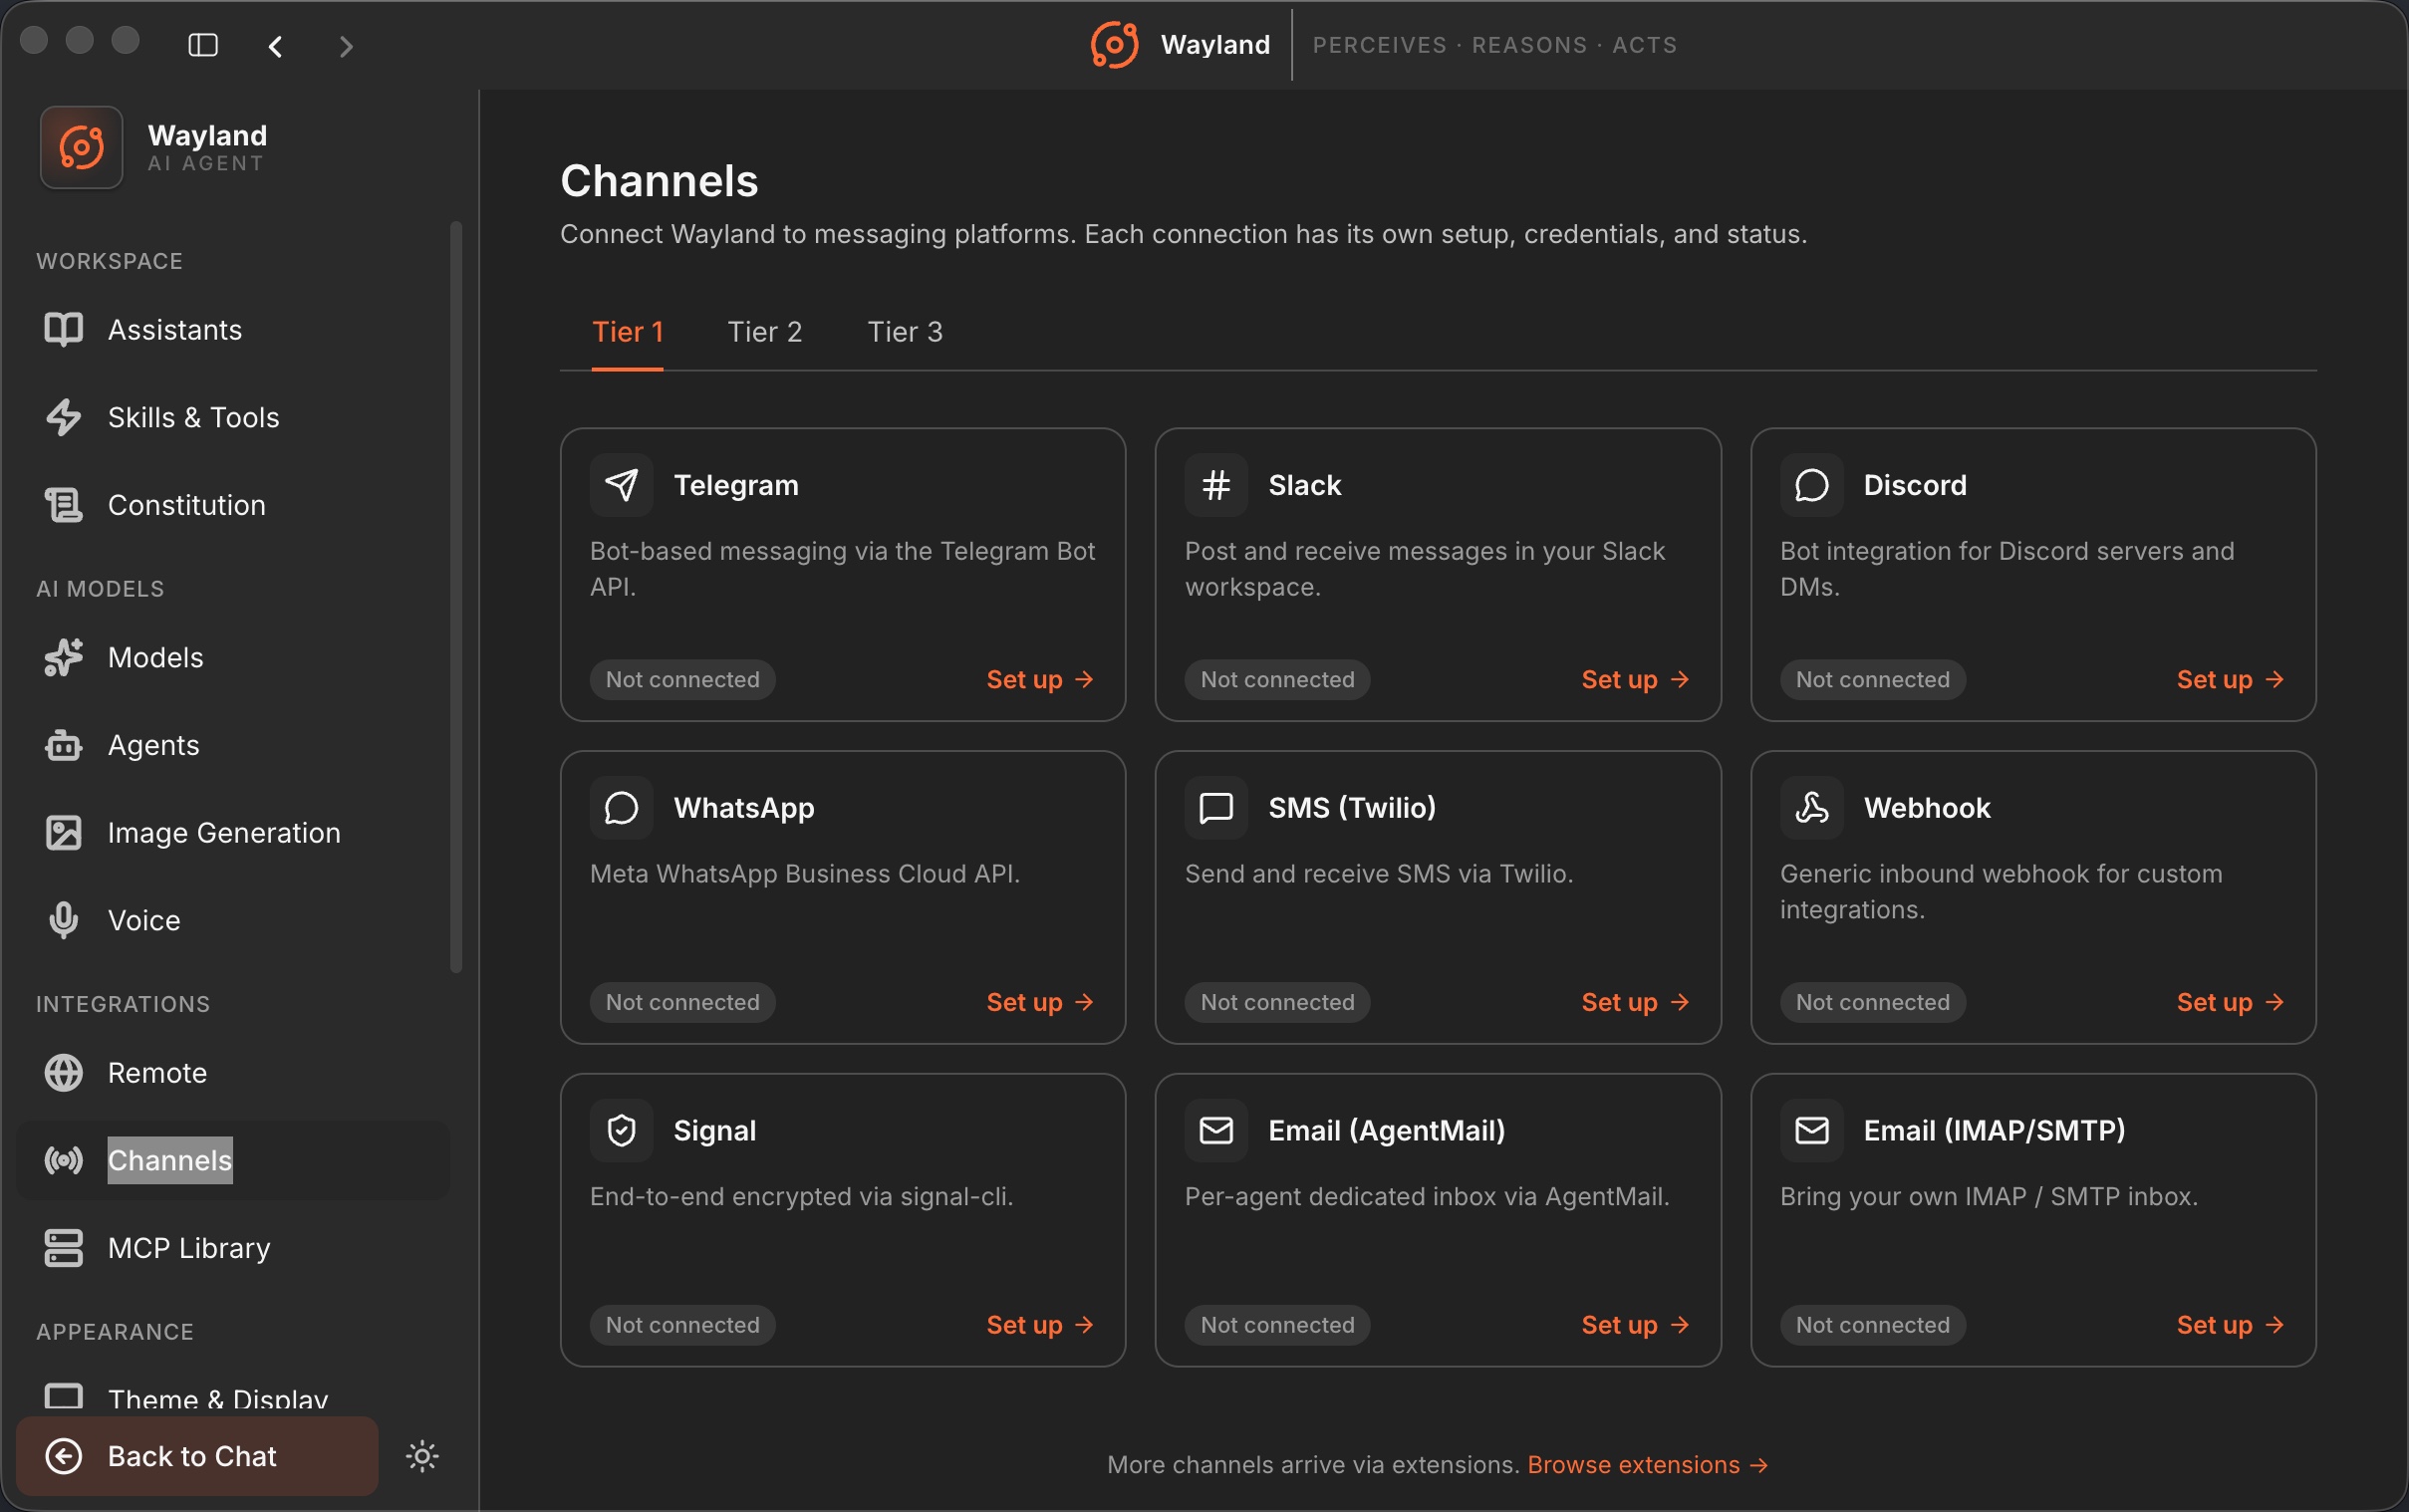The width and height of the screenshot is (2409, 1512).
Task: Open MCP Library server icon
Action: 64,1248
